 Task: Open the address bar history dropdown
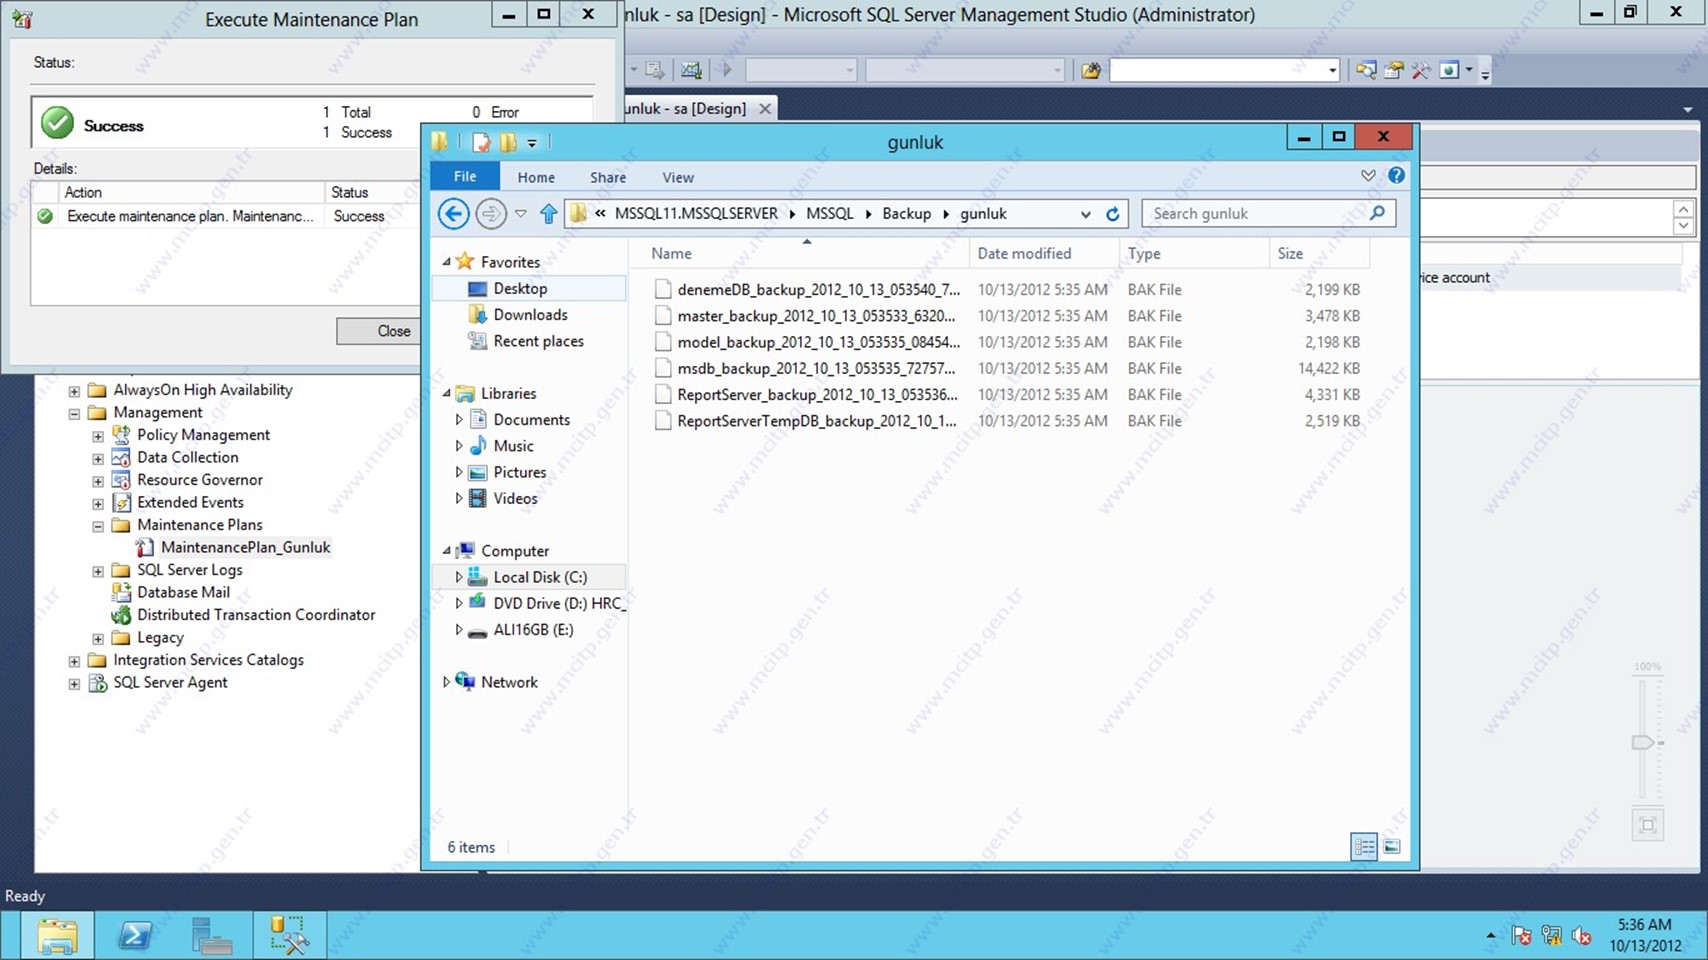click(1085, 214)
